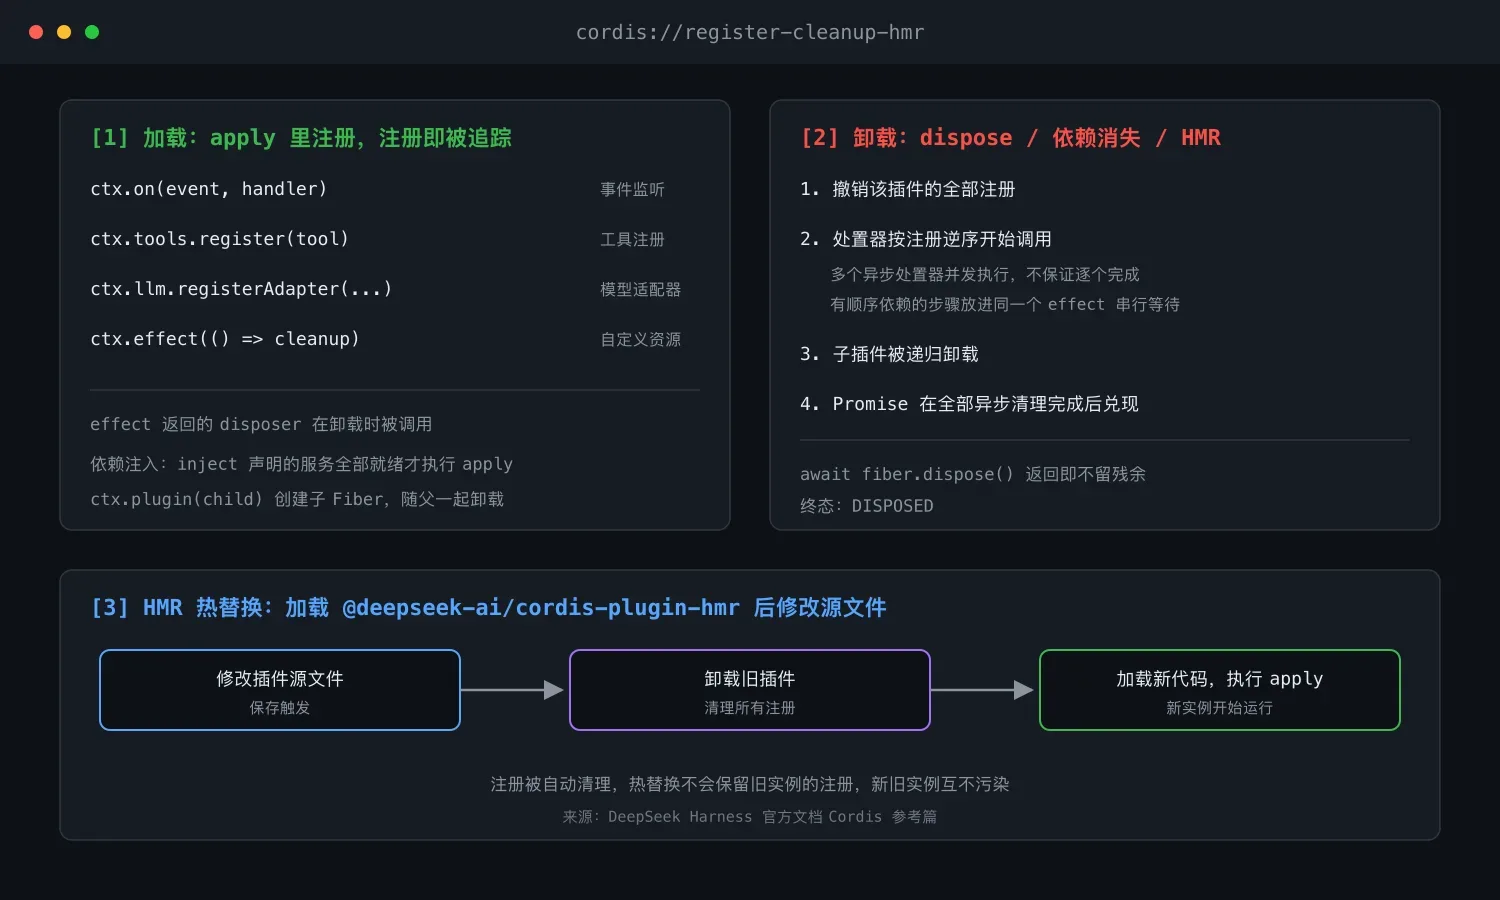Click code line ctx.on(event, handler)
1500x900 pixels.
[x=208, y=189]
